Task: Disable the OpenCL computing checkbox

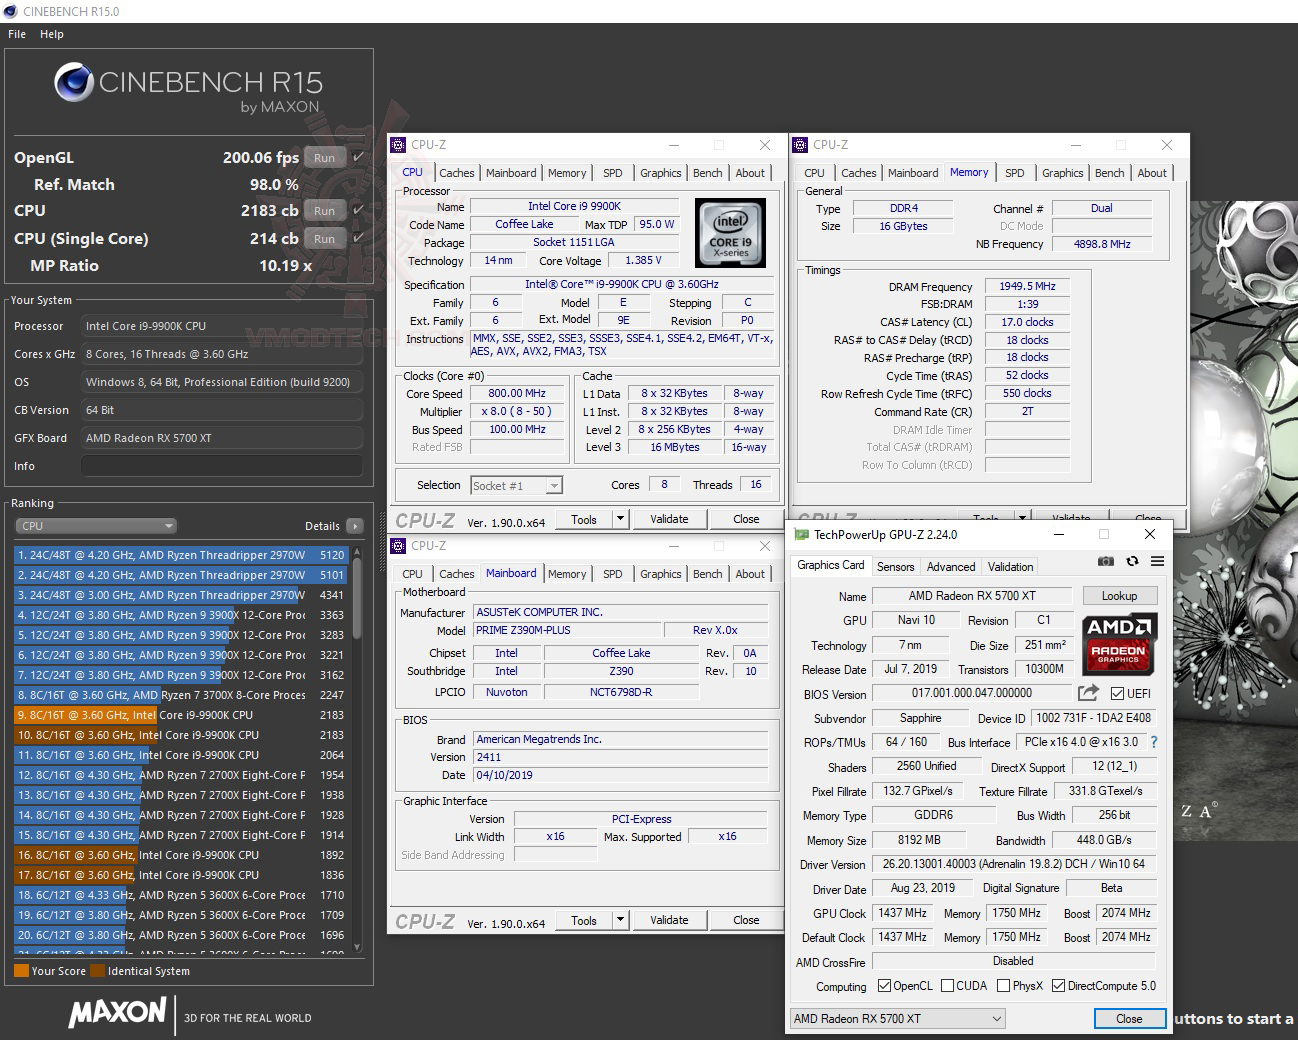Action: pos(884,985)
